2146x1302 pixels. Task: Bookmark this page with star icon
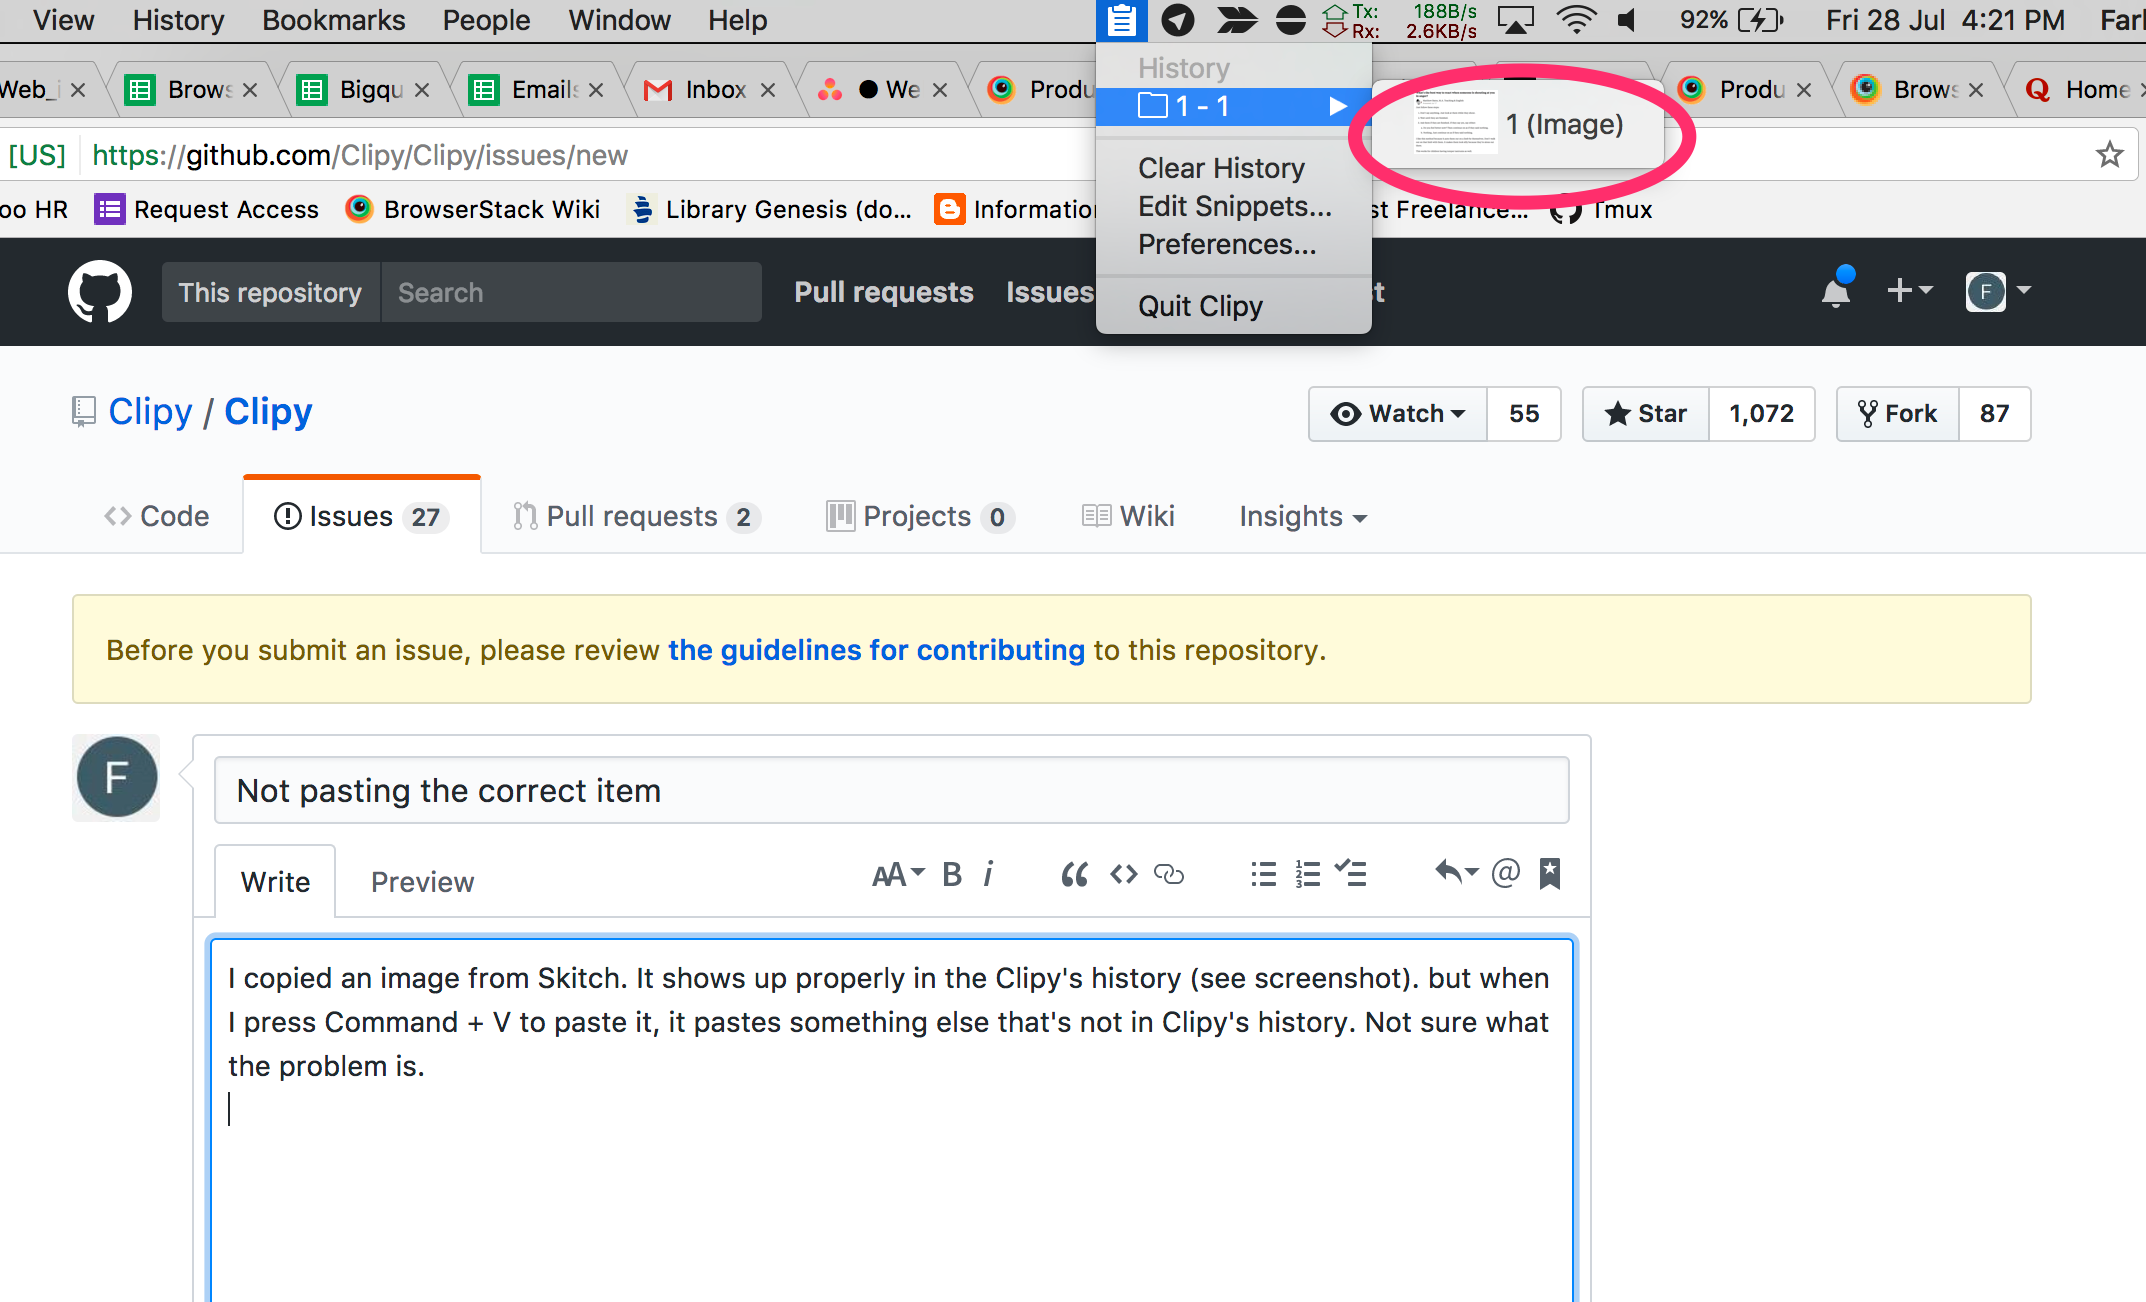click(2109, 155)
